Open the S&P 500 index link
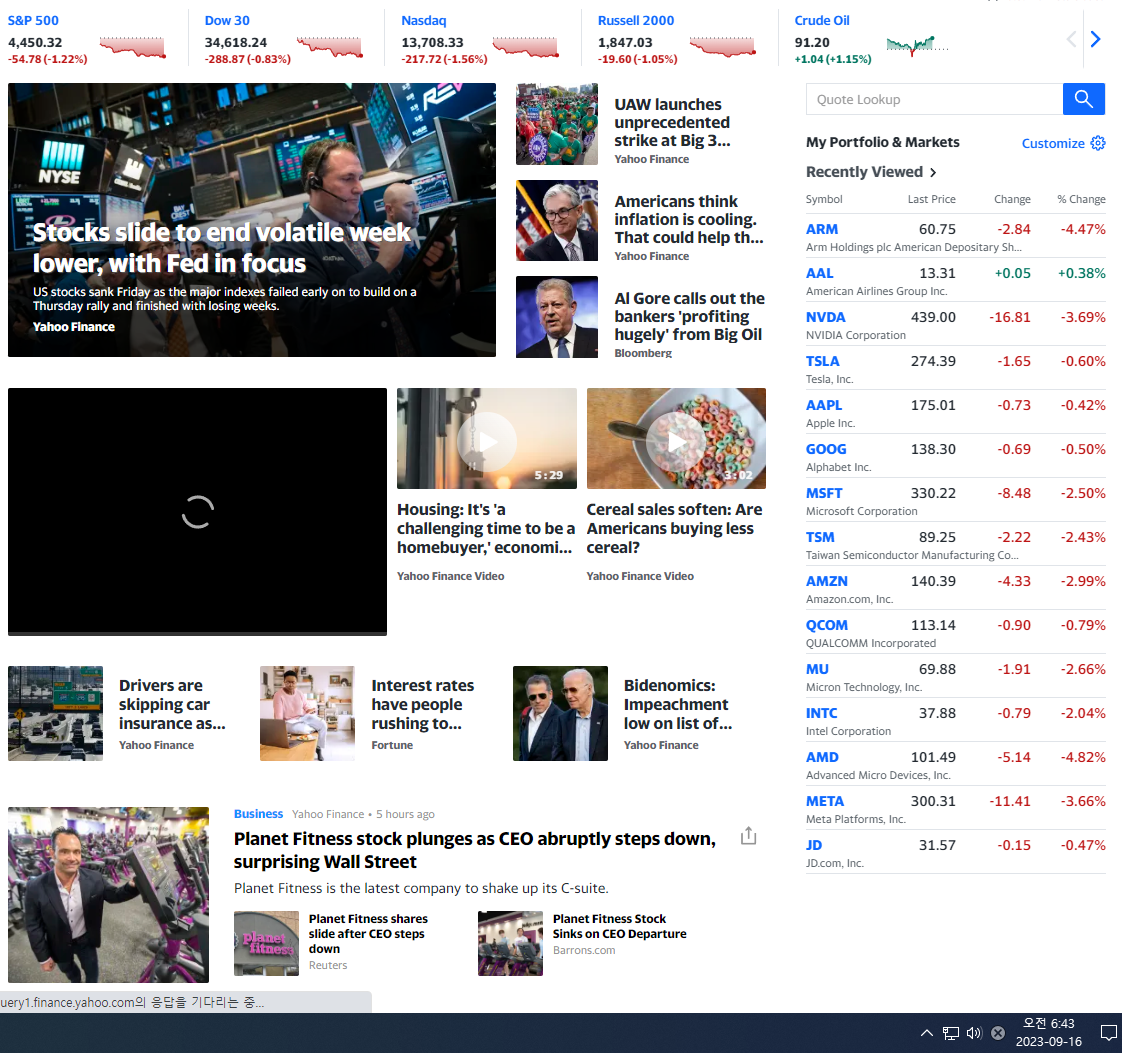Viewport: 1122px width, 1053px height. tap(33, 21)
